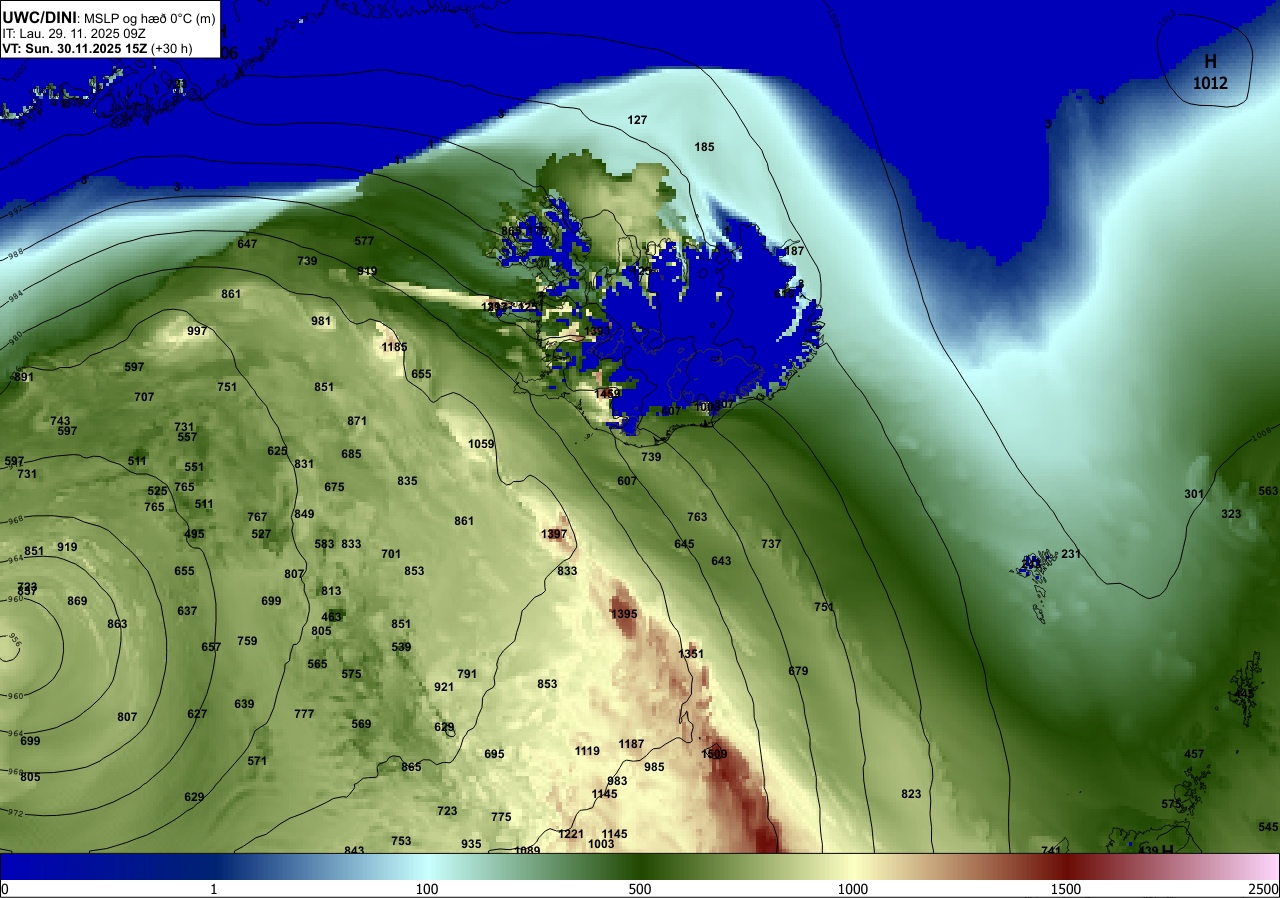
Task: Click the 871 height value
Action: pos(357,421)
